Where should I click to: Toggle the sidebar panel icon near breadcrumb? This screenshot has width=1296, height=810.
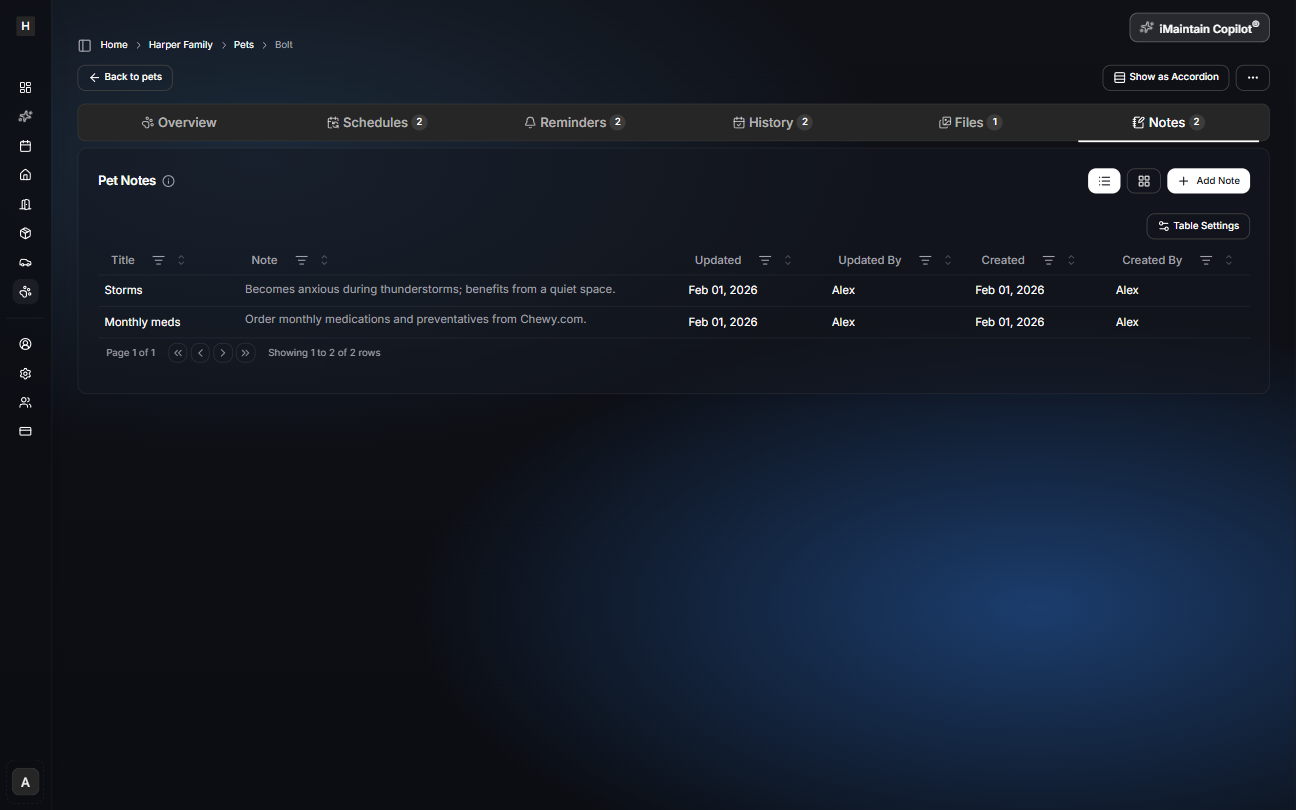tap(85, 45)
